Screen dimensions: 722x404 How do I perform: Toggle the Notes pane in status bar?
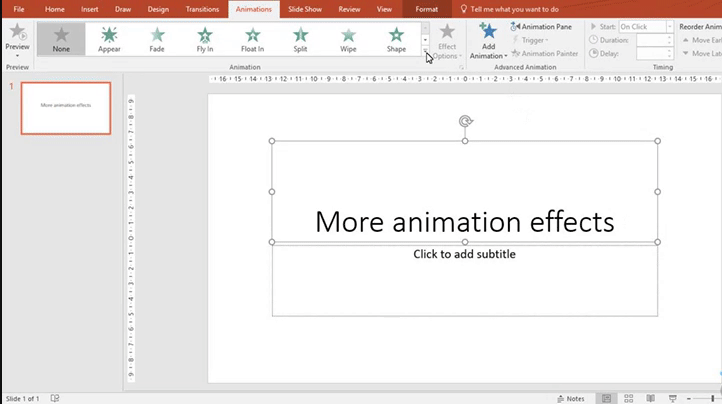coord(570,398)
